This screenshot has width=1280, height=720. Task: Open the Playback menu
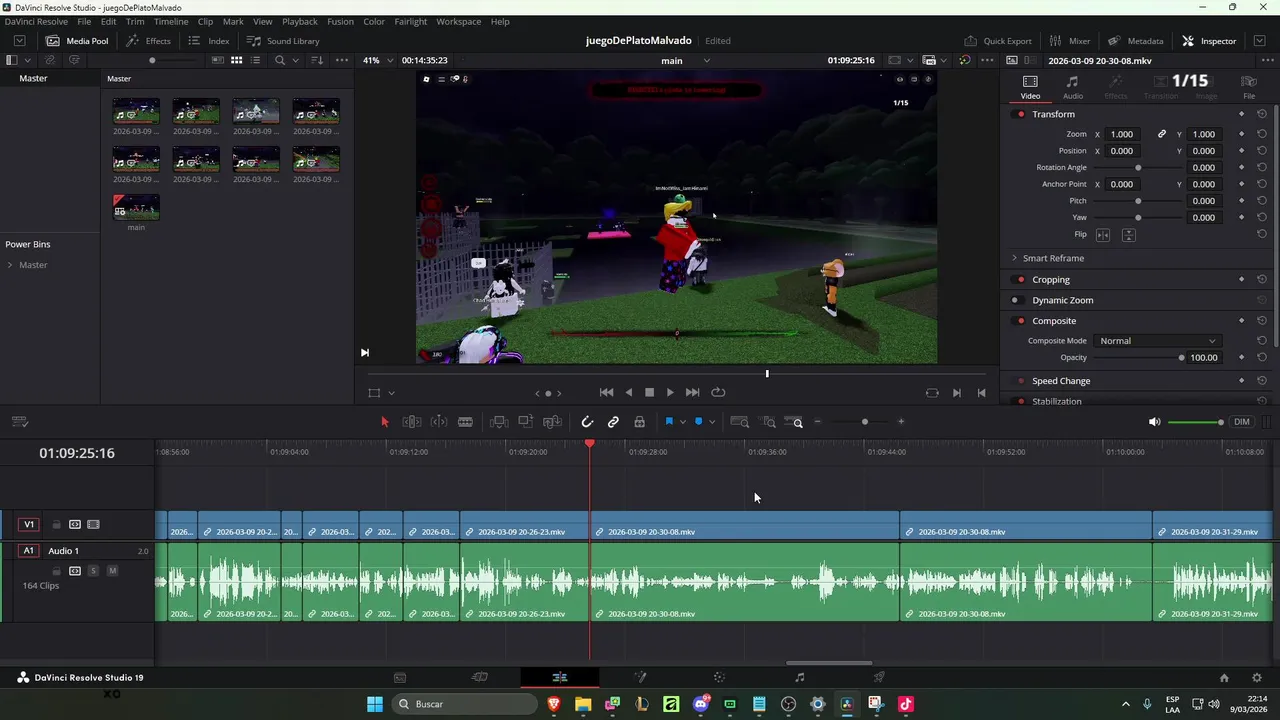coord(299,21)
